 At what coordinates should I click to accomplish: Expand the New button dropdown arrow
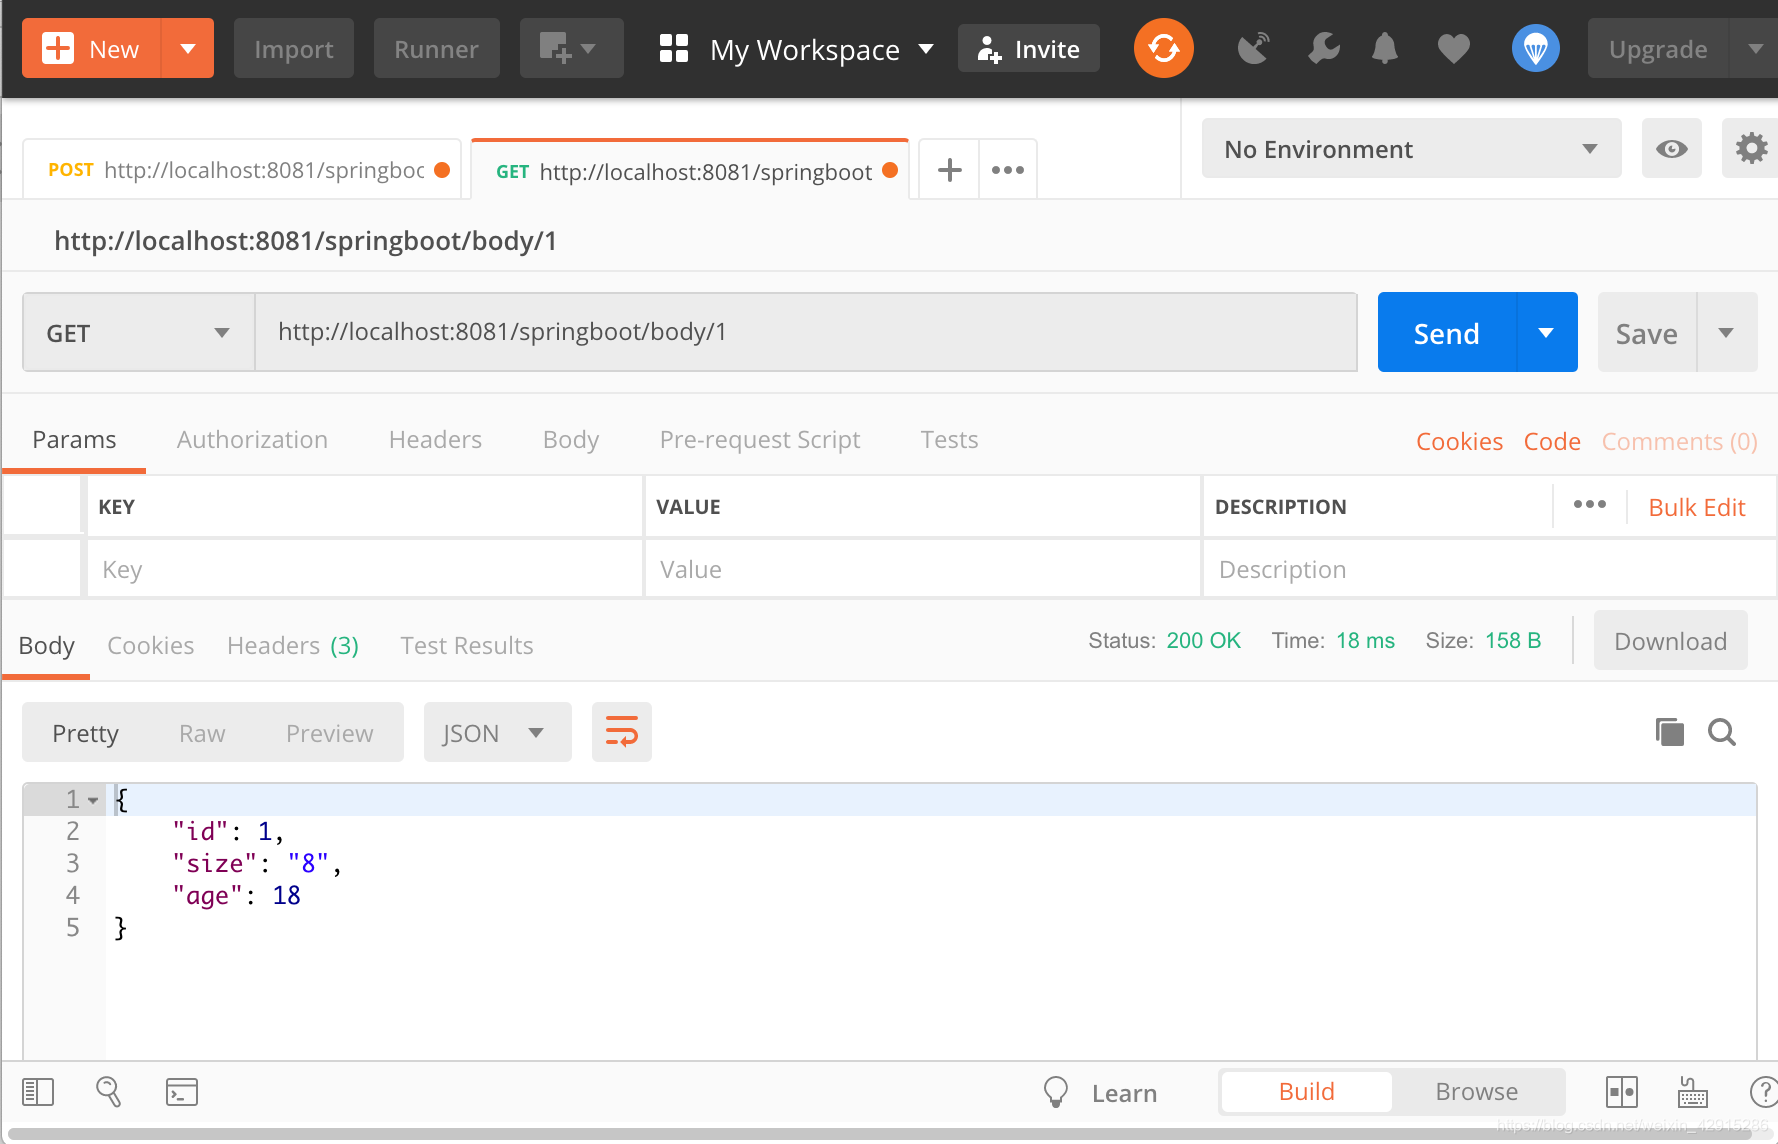[x=187, y=48]
